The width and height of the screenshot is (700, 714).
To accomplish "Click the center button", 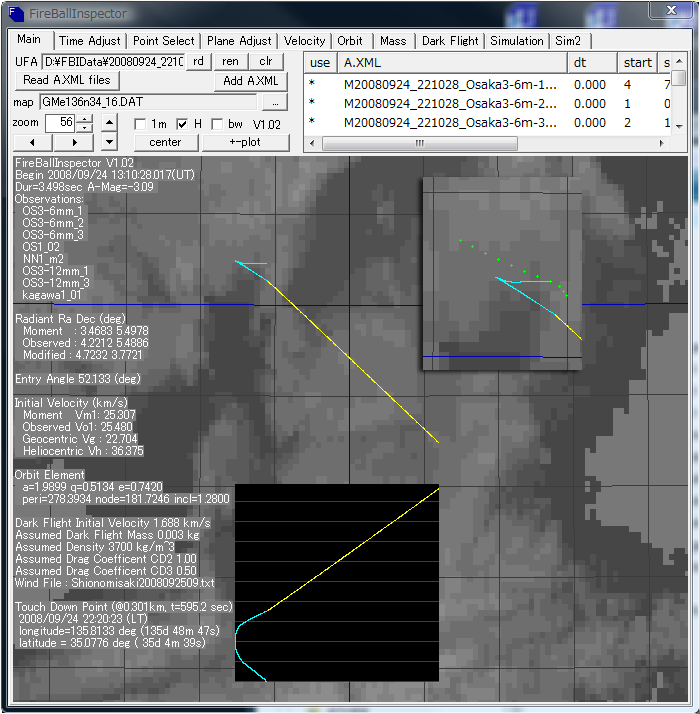I will (x=165, y=143).
